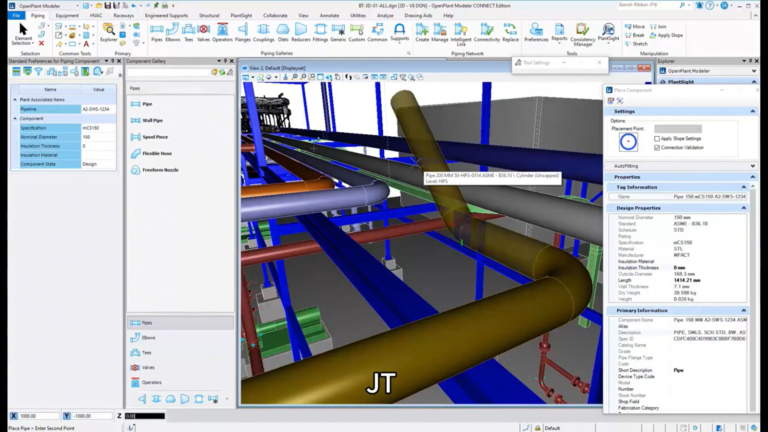
Task: Collapse the Tag Information section
Action: [x=744, y=187]
